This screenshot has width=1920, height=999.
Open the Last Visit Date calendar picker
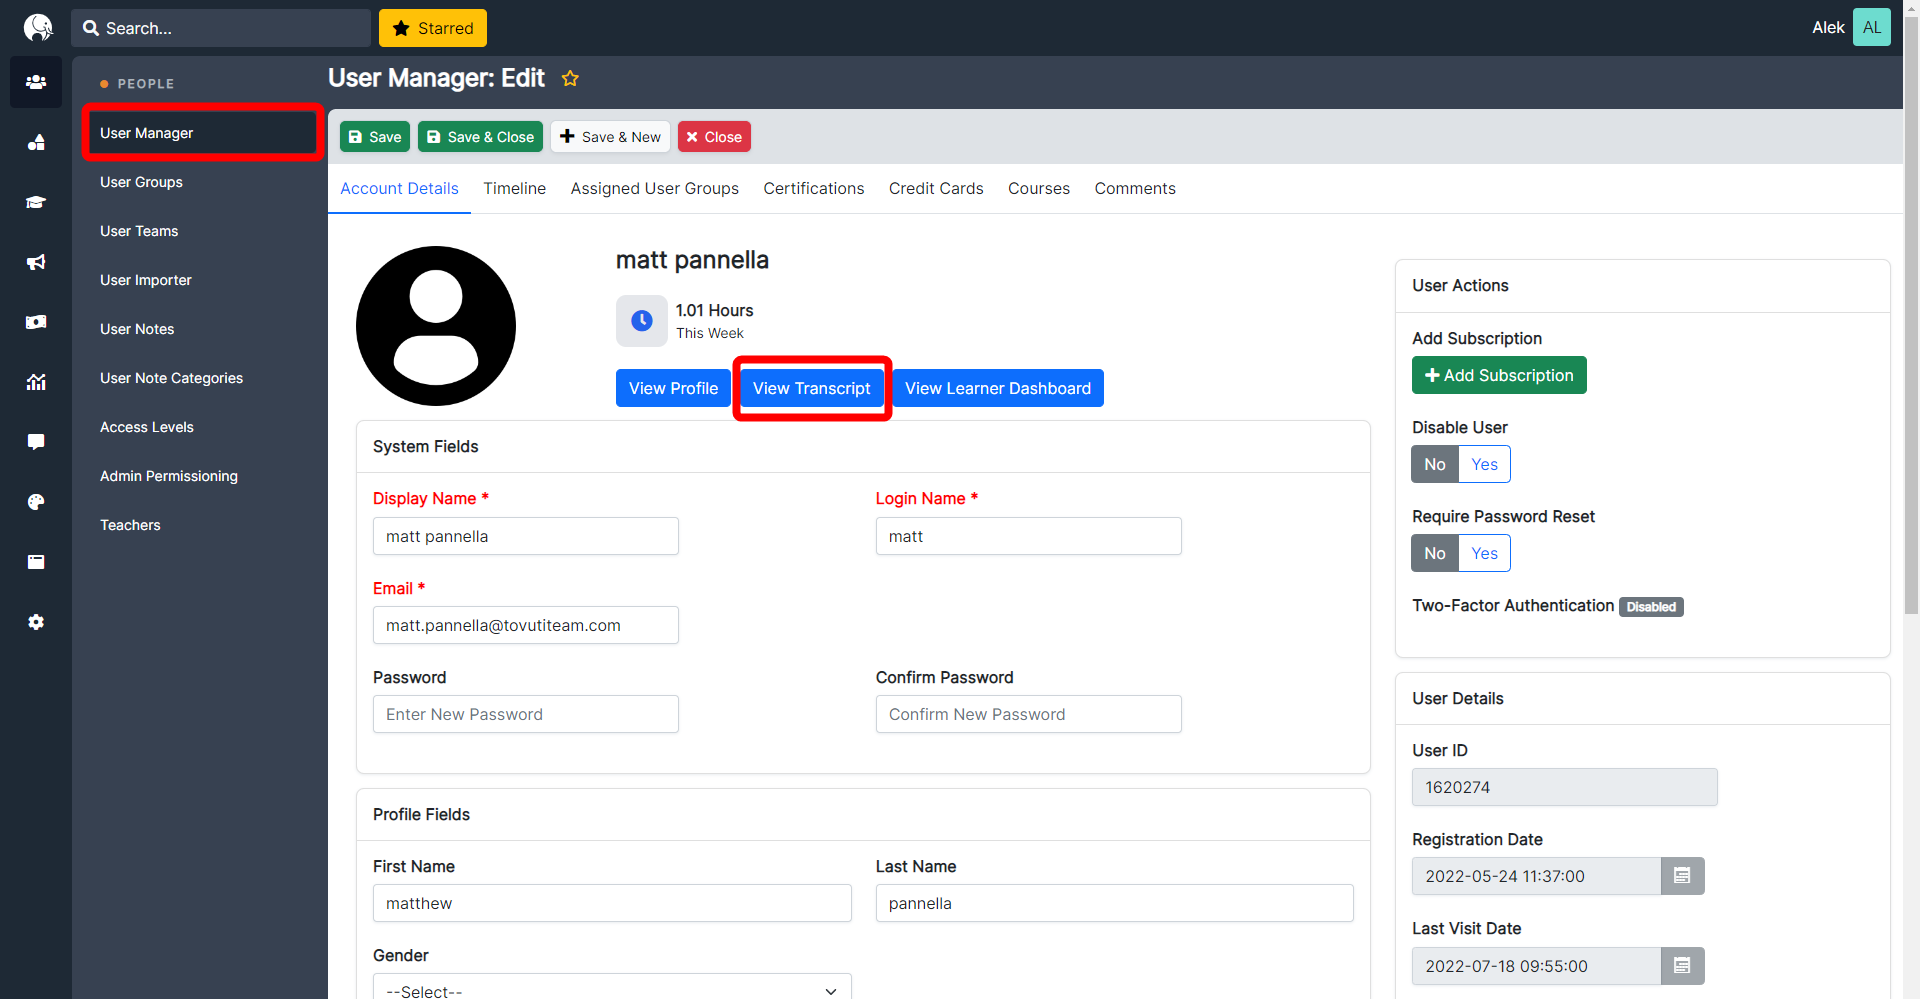pyautogui.click(x=1682, y=966)
